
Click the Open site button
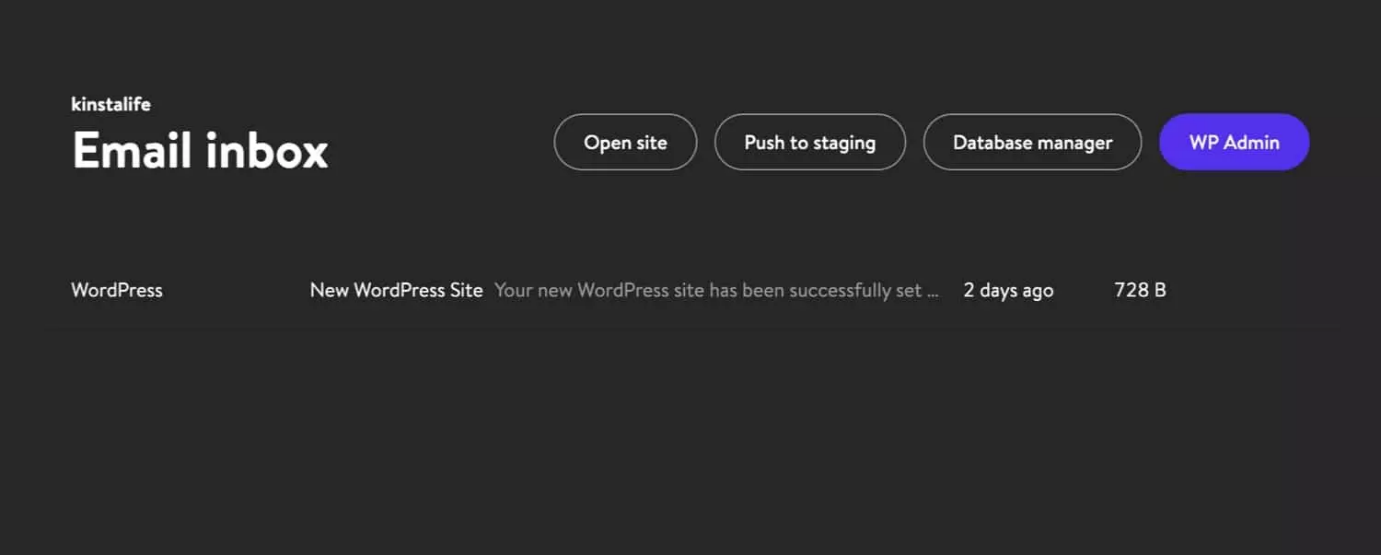(625, 142)
